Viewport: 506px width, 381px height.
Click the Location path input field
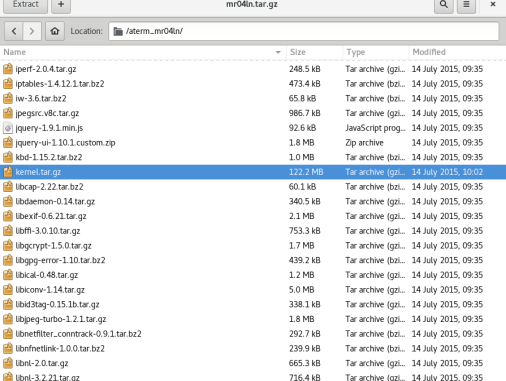coord(304,31)
